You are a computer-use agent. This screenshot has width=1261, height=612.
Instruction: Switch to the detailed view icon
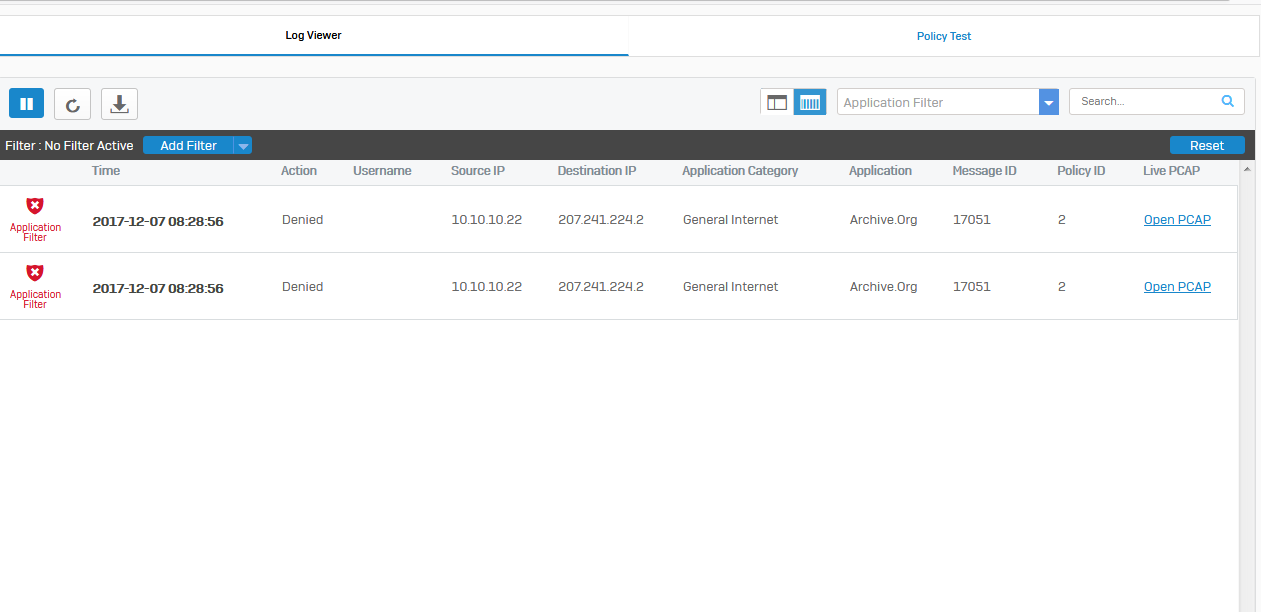810,102
